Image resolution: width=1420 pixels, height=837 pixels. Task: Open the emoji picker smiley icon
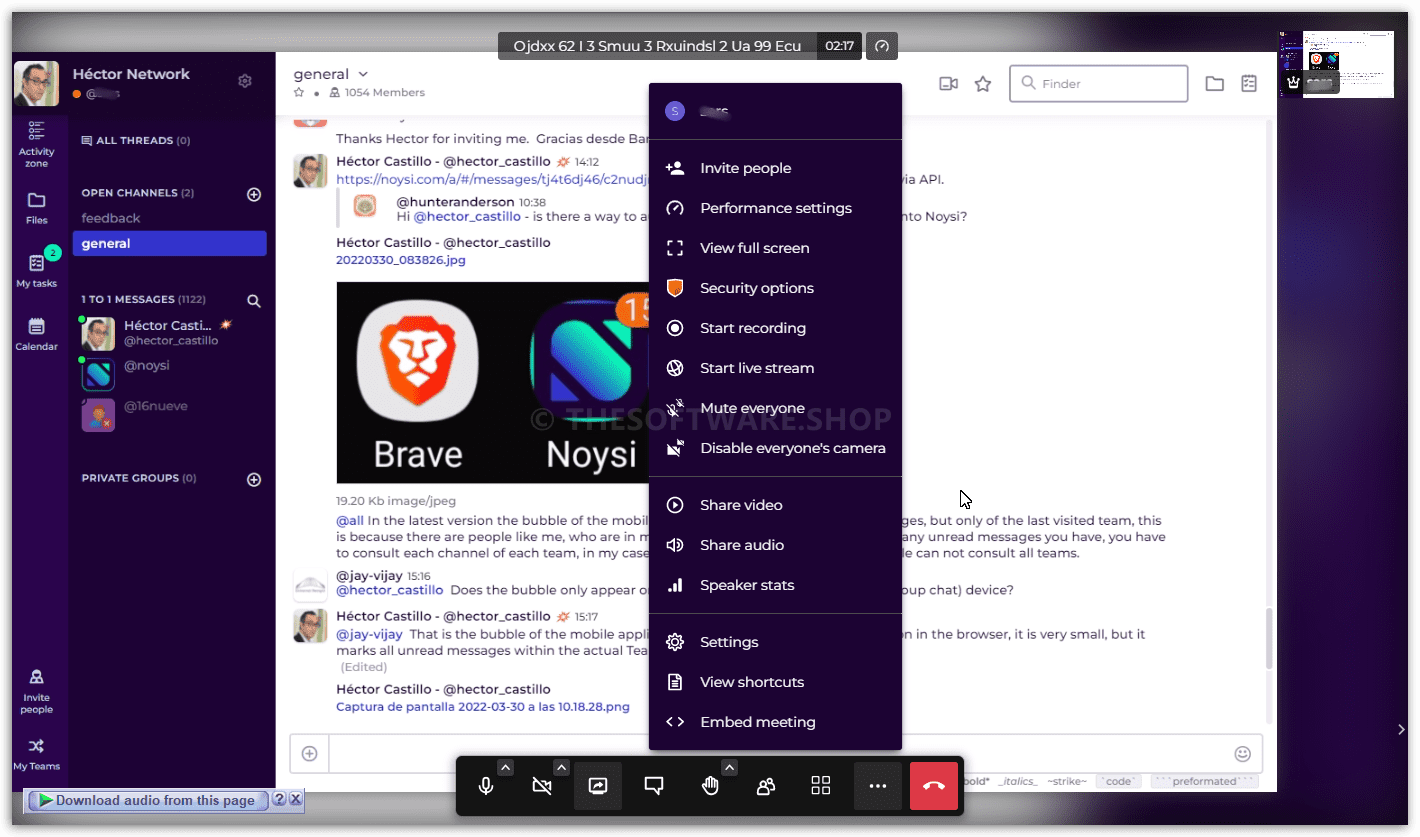1243,754
